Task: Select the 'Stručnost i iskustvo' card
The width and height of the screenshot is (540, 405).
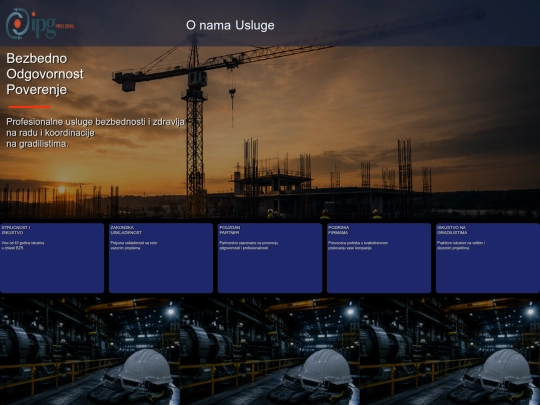Action: click(x=52, y=258)
